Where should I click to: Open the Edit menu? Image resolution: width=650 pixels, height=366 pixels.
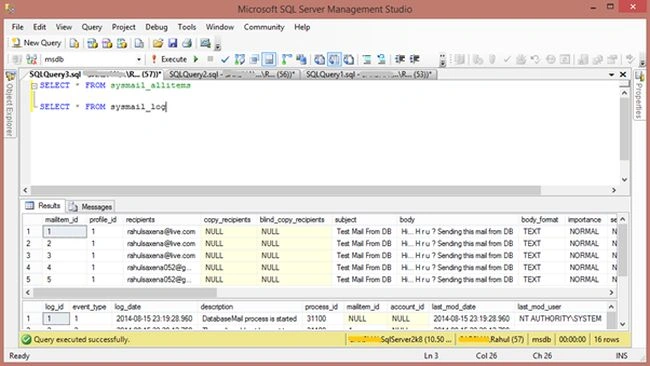[x=39, y=27]
